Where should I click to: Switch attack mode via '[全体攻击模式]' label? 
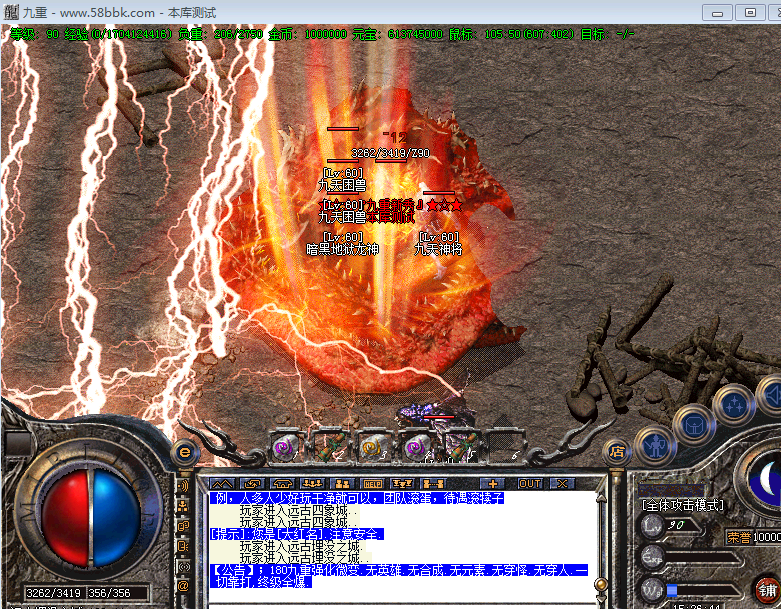click(x=682, y=505)
